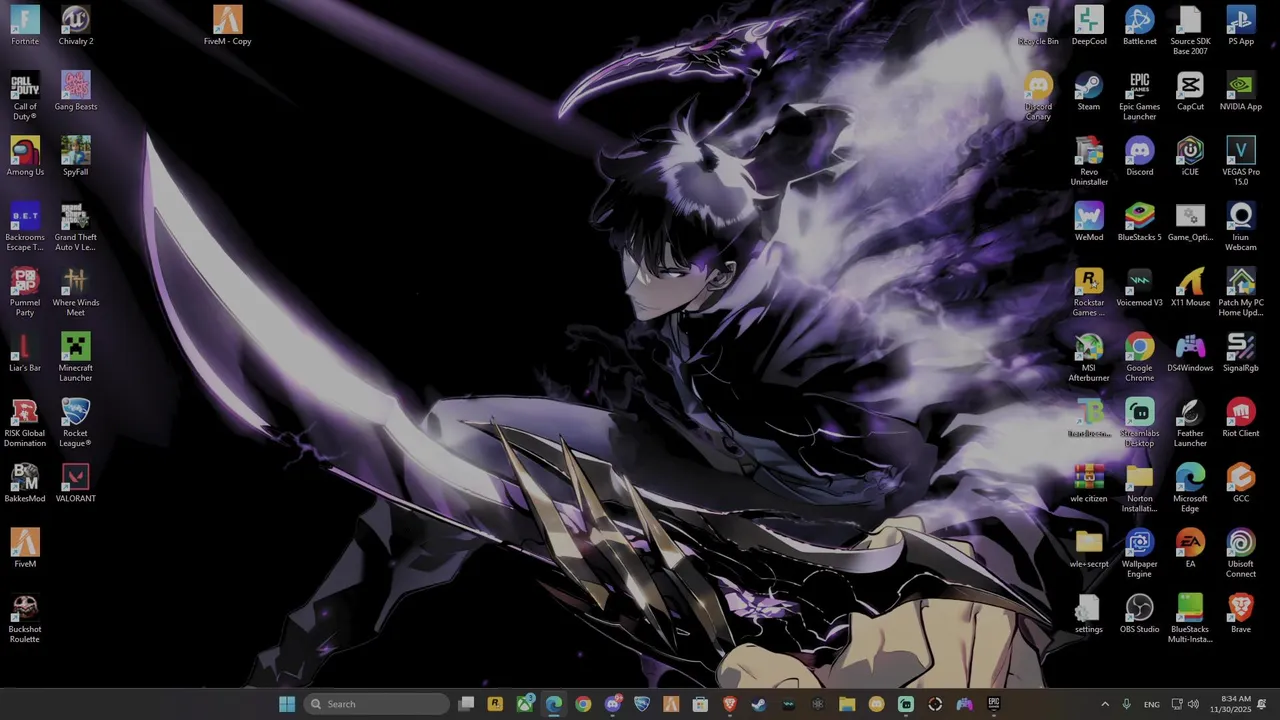Screen dimensions: 1280x720
Task: Select the Revo Uninstaller icon
Action: tap(1089, 161)
